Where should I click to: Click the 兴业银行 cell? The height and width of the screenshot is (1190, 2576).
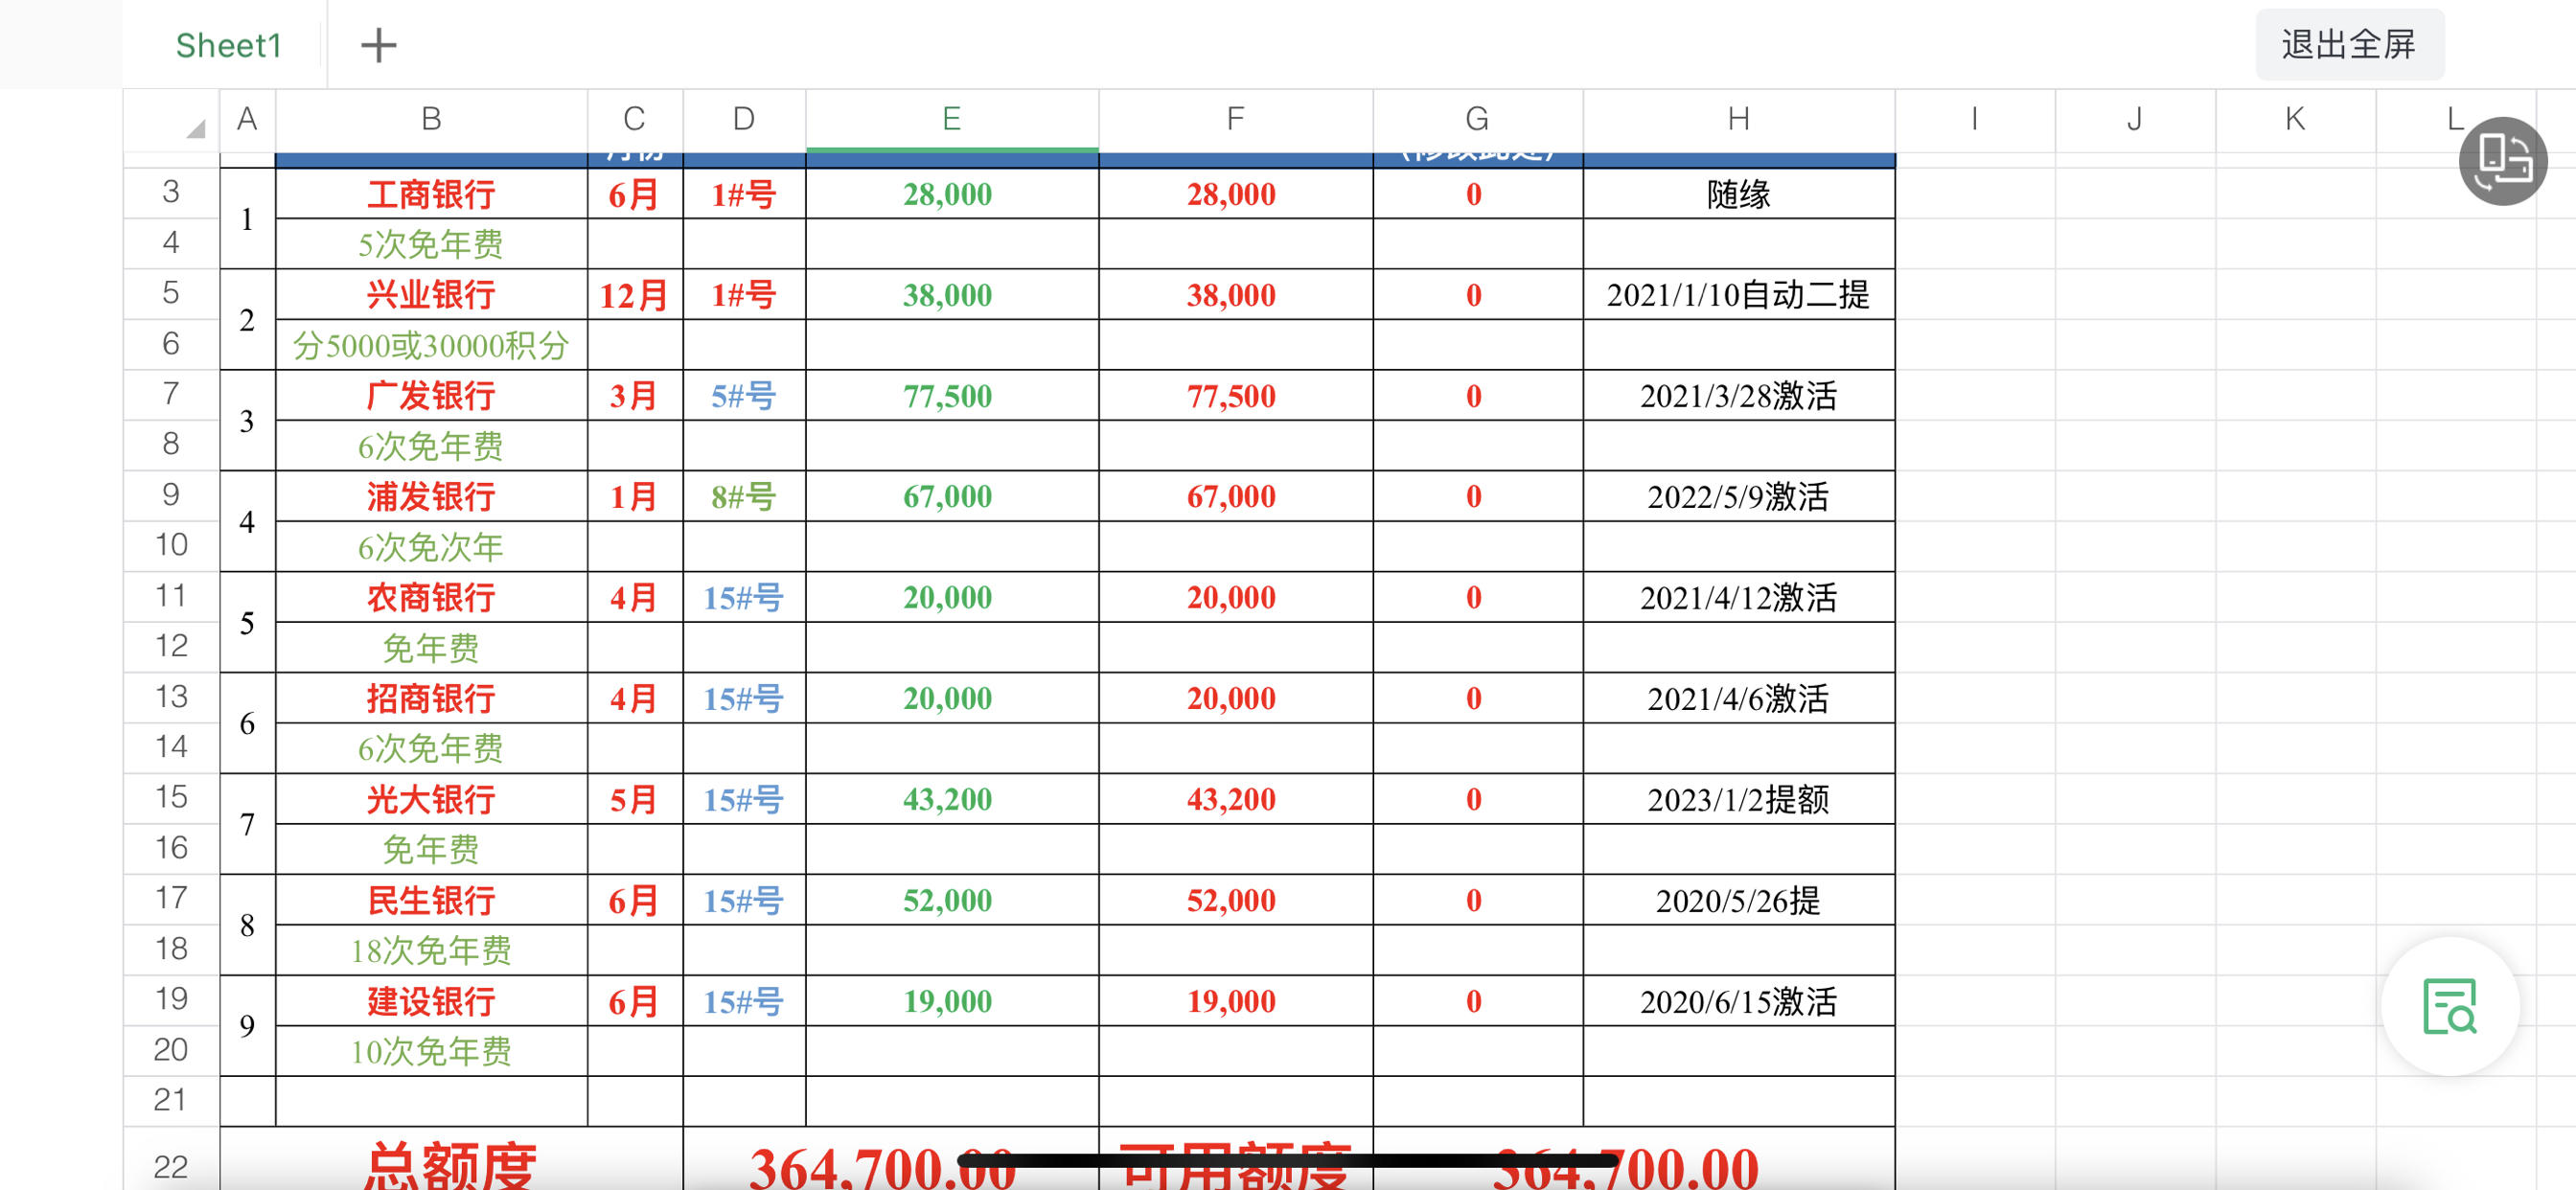pos(431,295)
